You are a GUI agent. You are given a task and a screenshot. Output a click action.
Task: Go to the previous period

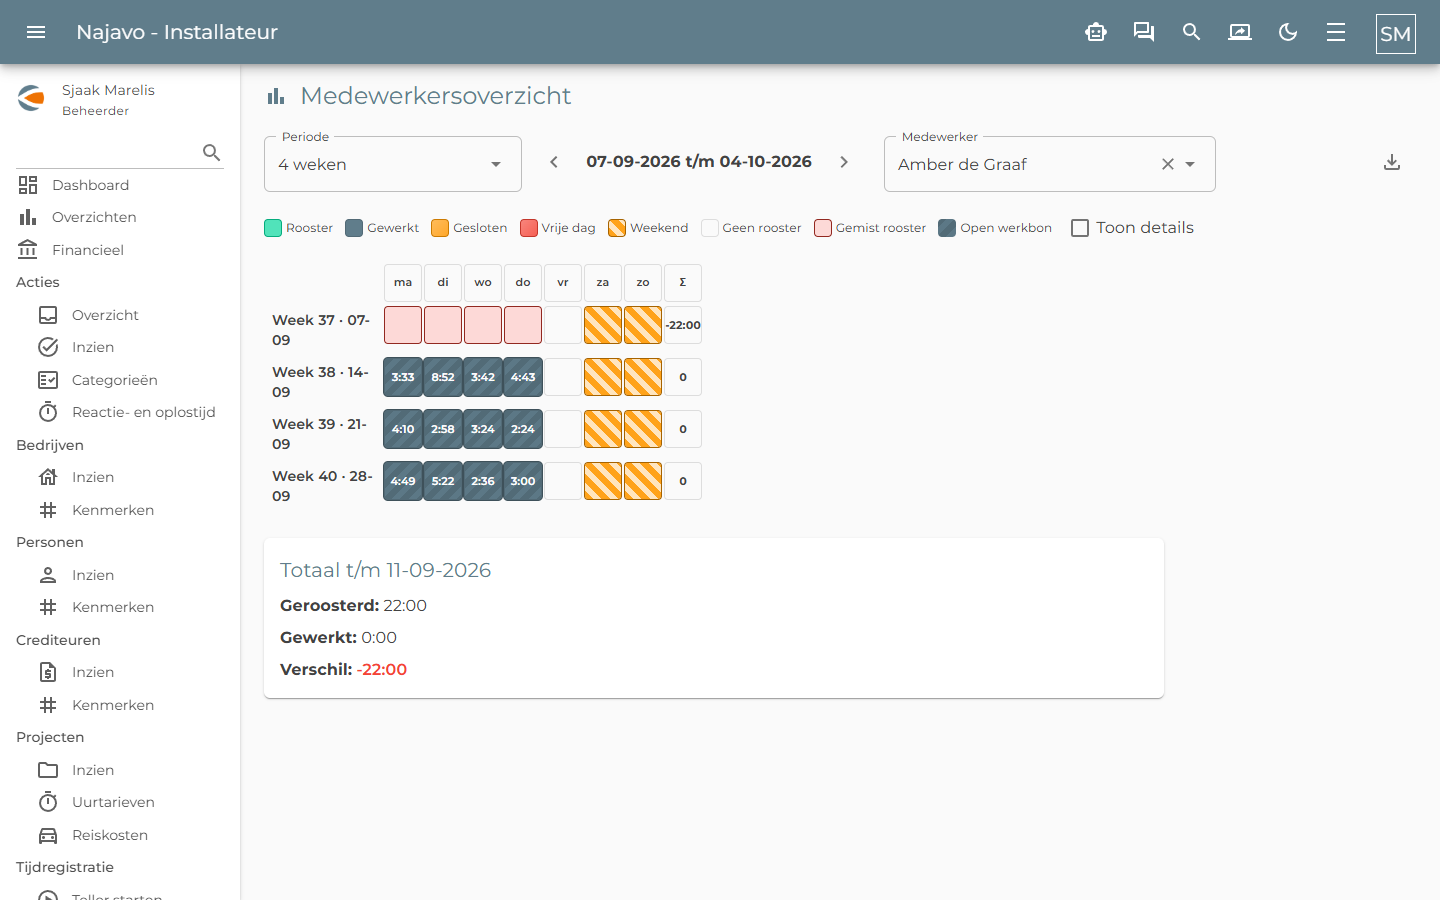[554, 162]
